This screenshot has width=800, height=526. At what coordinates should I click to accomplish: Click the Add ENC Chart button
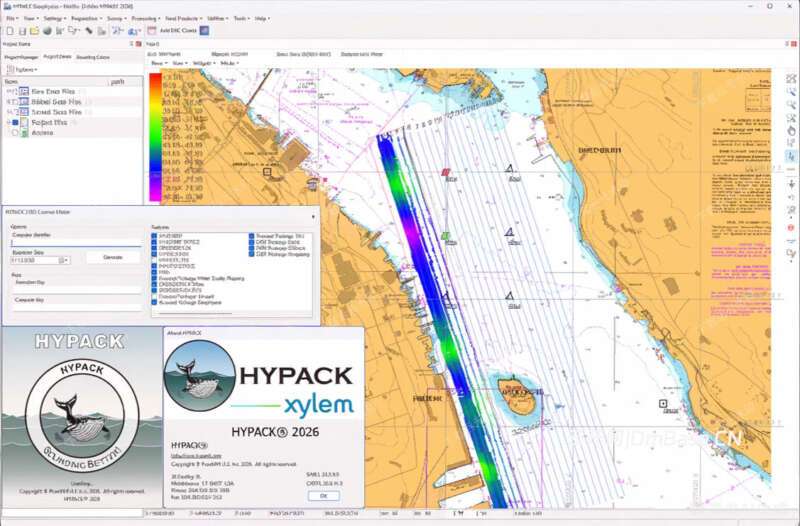pyautogui.click(x=178, y=31)
